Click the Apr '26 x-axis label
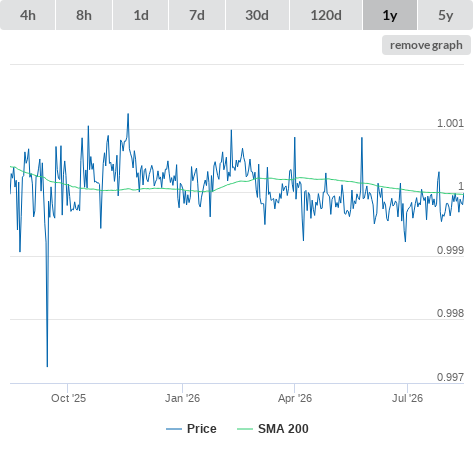This screenshot has height=455, width=474. tap(295, 398)
